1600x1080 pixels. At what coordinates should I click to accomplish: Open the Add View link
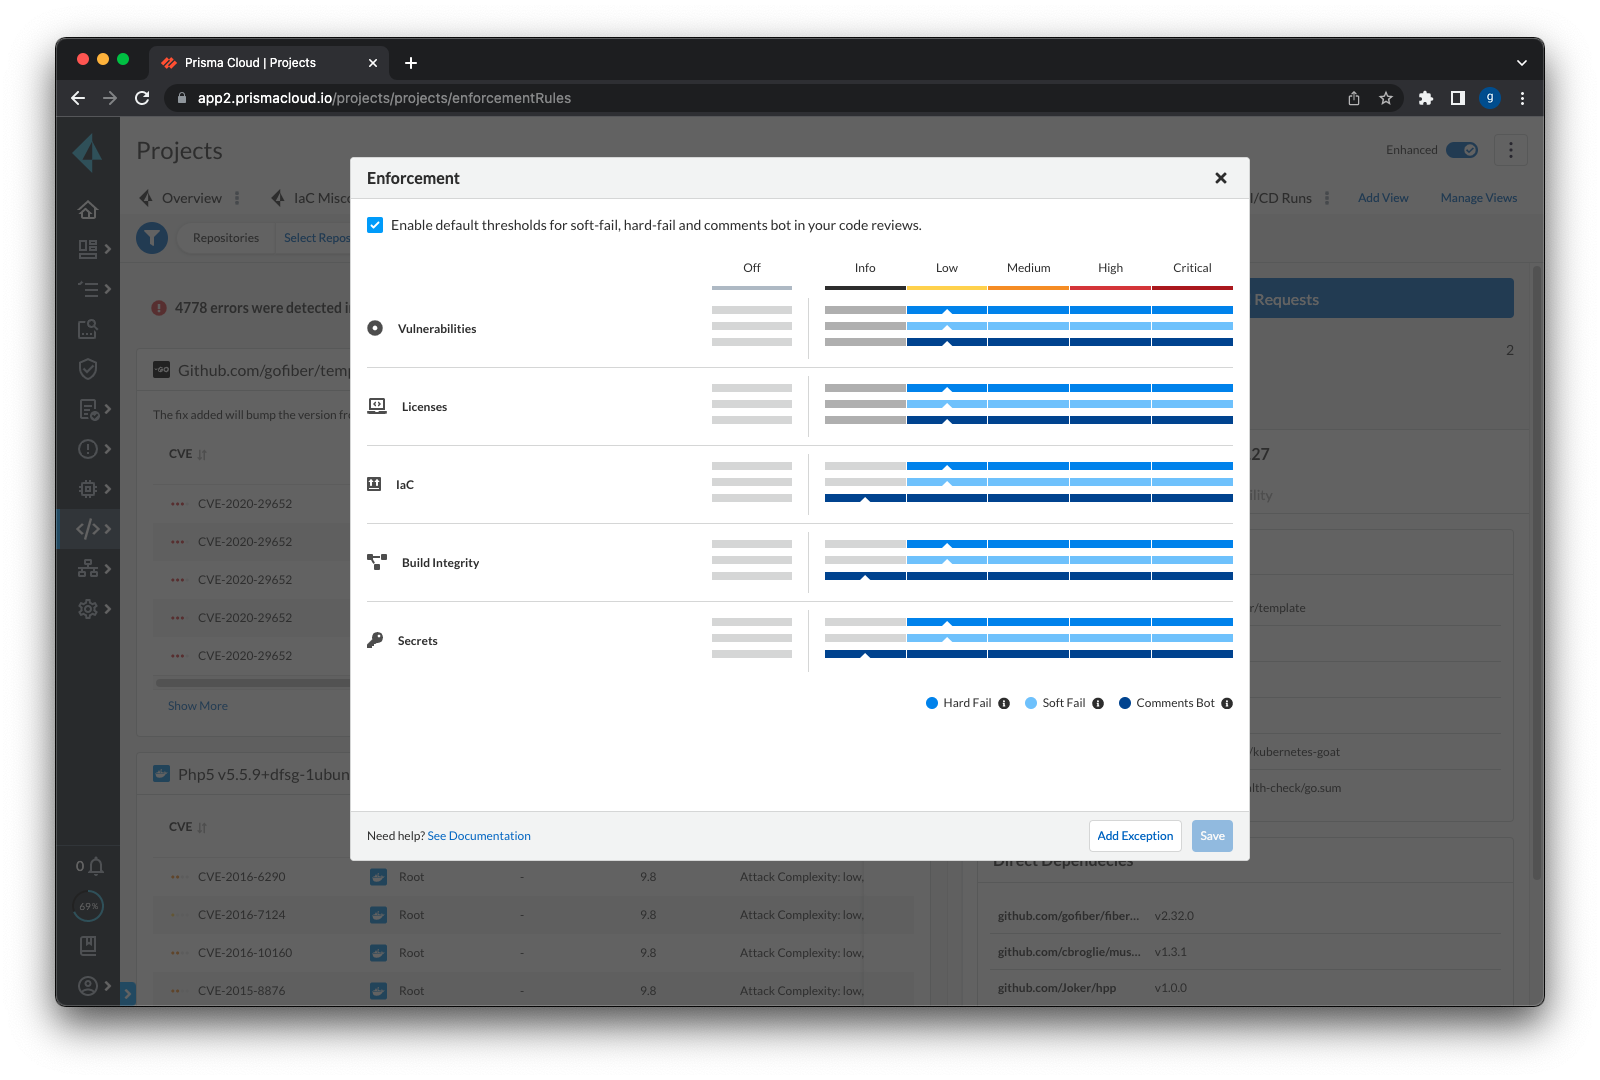(1383, 198)
